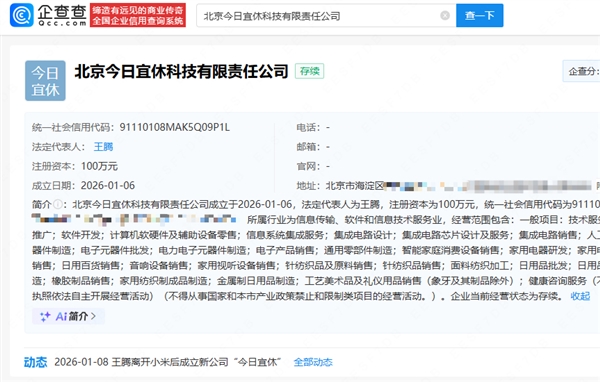600x382 pixels.
Task: Click the 企查分 score box
Action: click(x=581, y=71)
